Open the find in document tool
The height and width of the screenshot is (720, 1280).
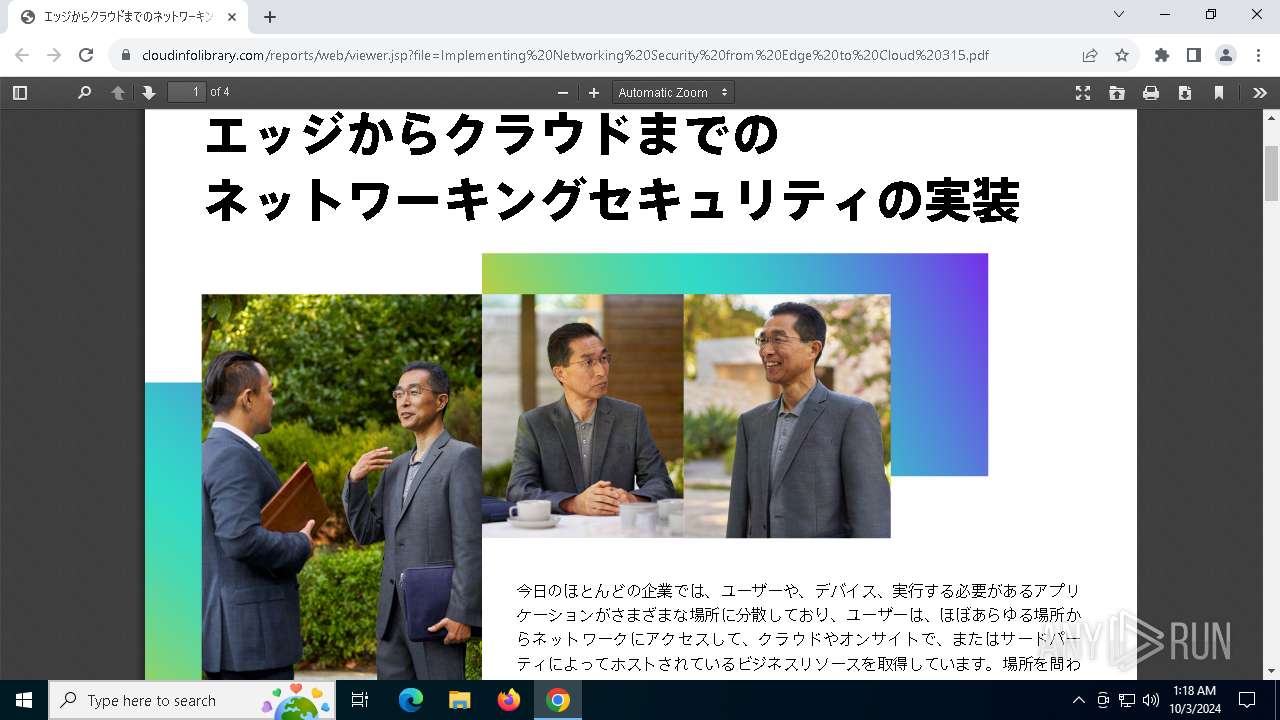click(x=84, y=92)
